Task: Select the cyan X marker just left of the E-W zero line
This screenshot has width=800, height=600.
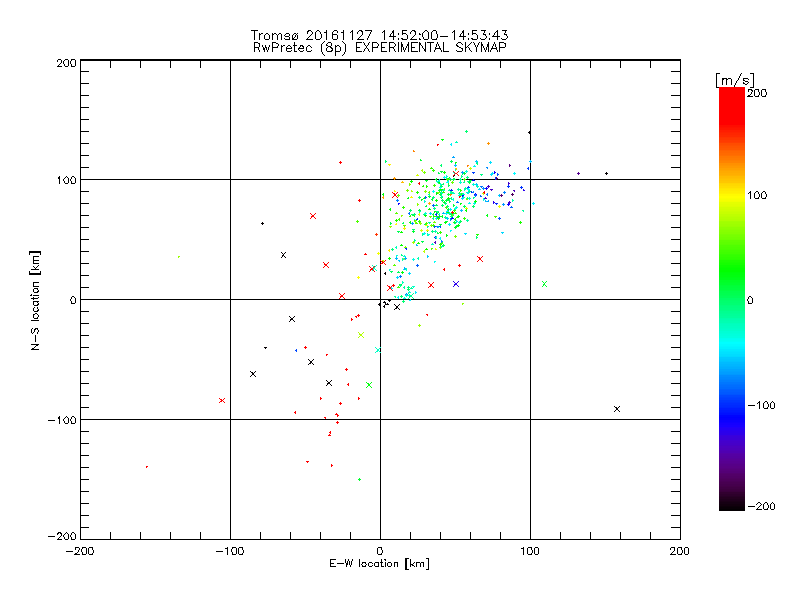Action: 378,350
